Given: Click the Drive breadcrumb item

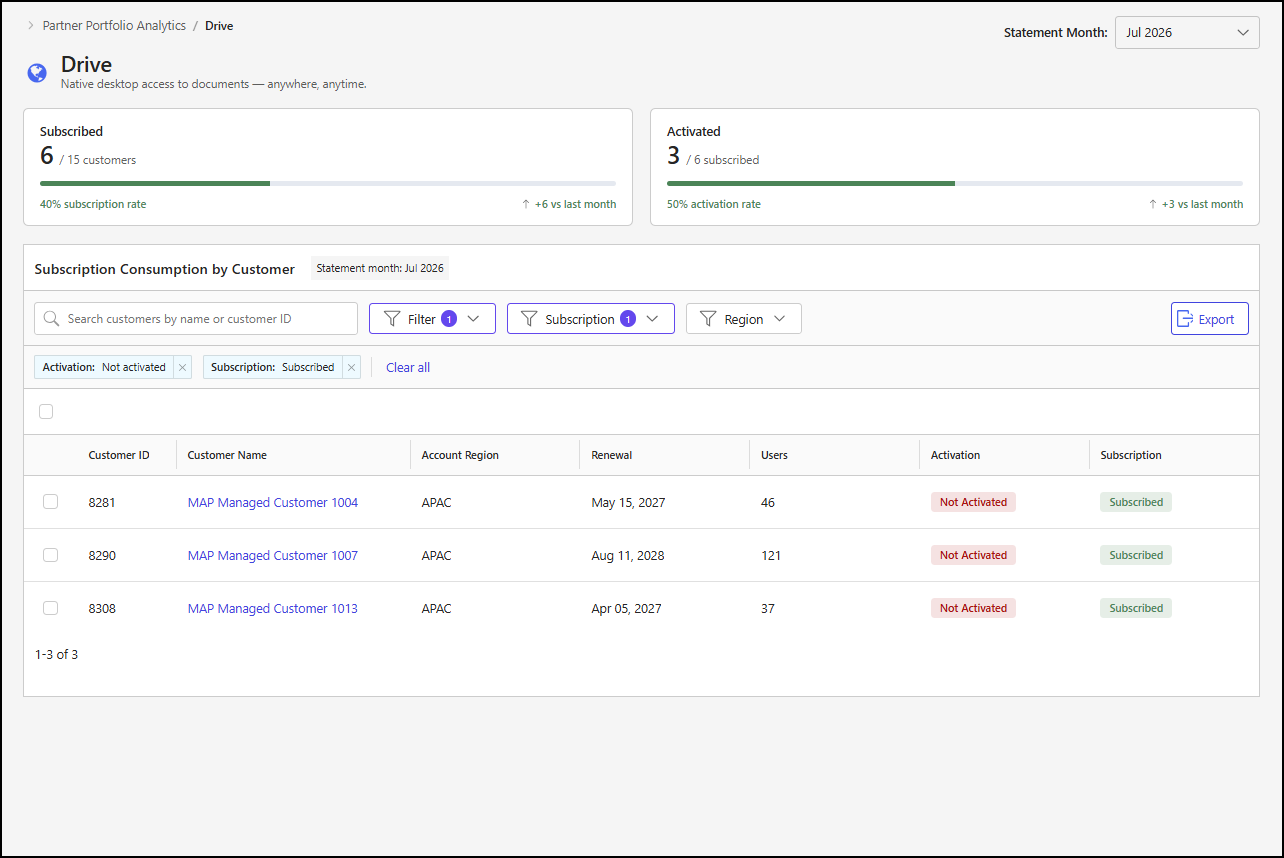Looking at the screenshot, I should (219, 26).
